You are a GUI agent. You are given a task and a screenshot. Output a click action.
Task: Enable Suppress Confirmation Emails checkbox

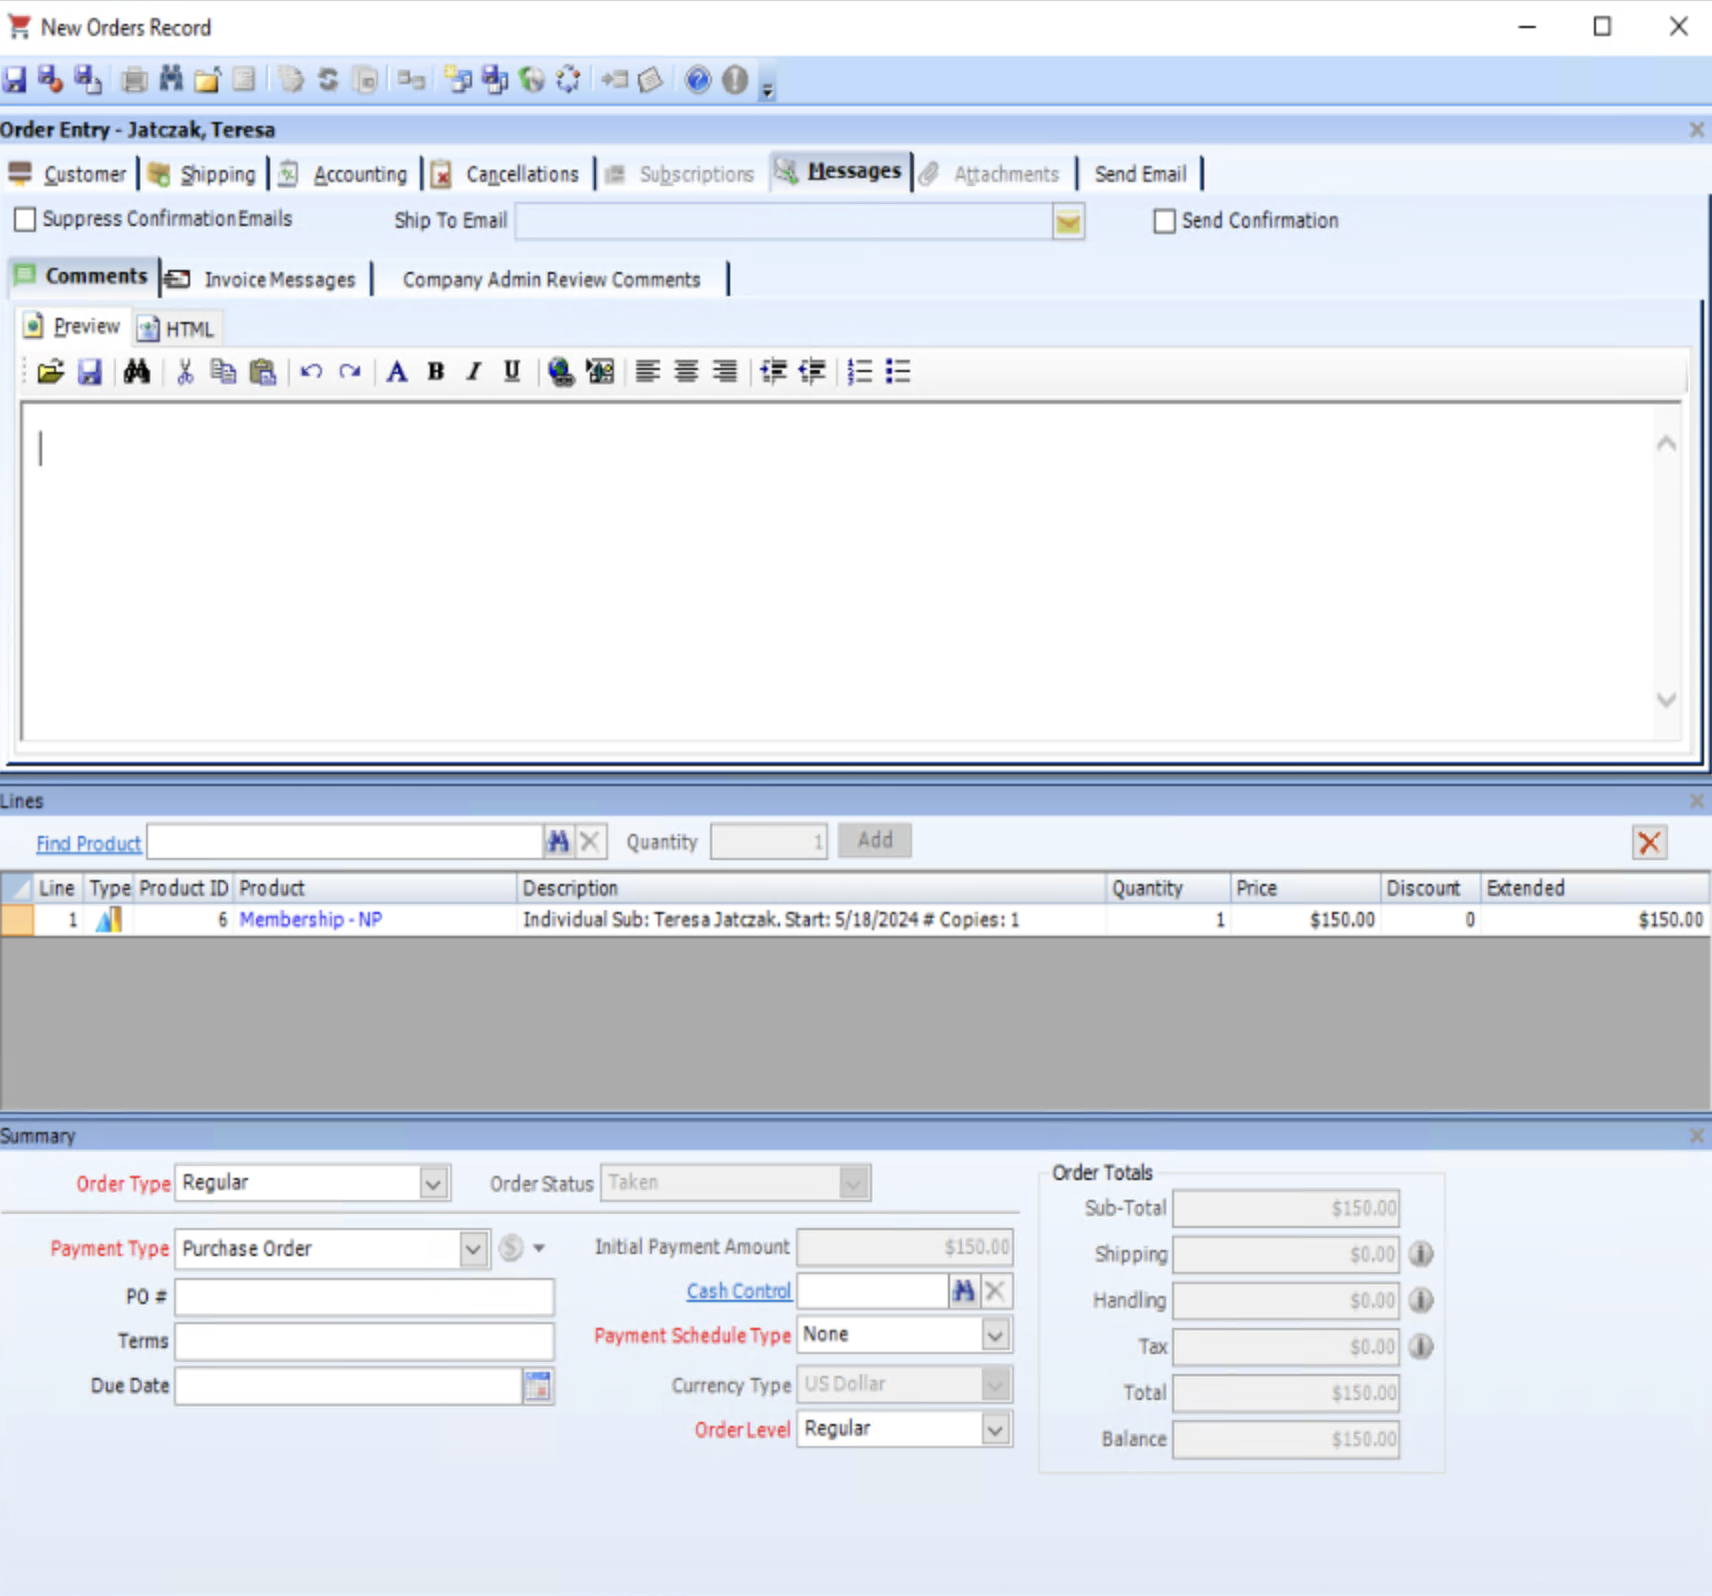(x=25, y=219)
